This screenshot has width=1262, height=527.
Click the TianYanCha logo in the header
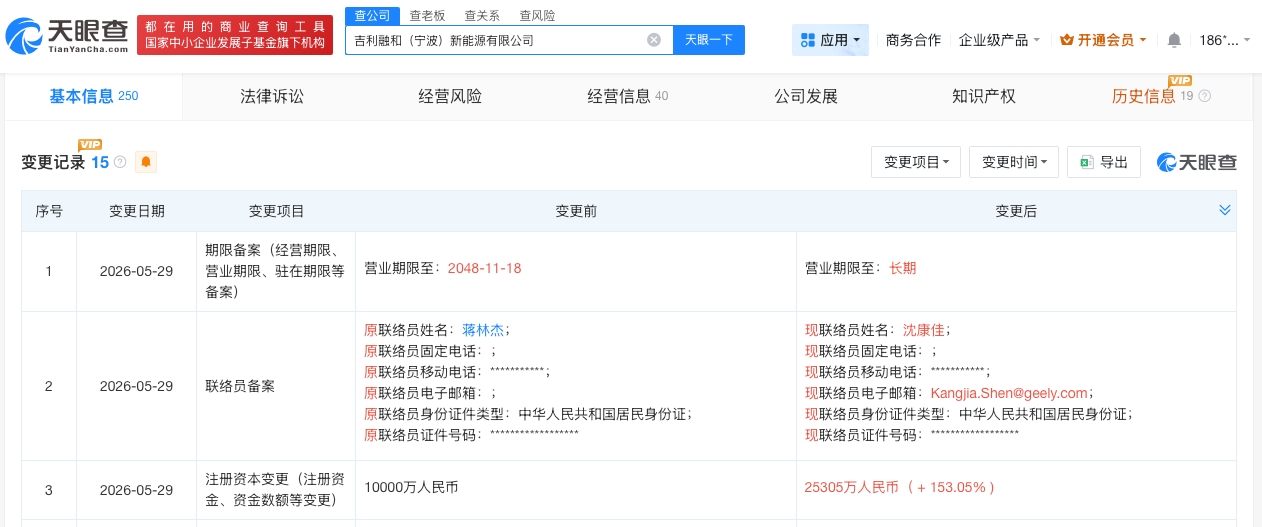(67, 36)
